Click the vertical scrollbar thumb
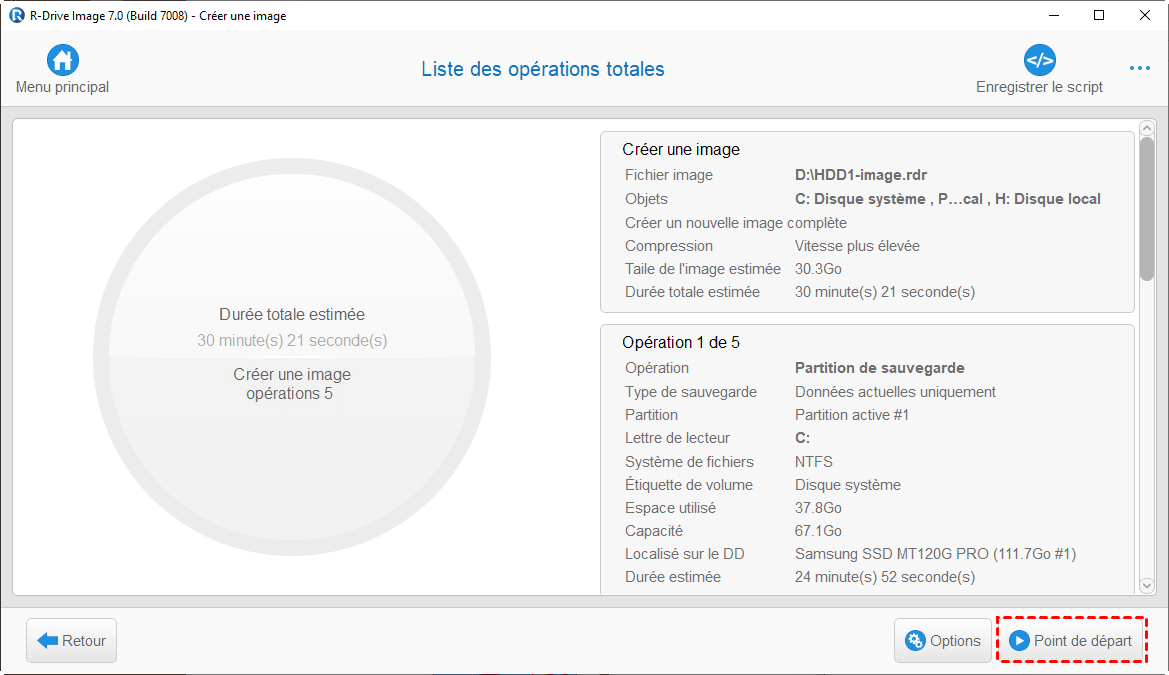The image size is (1169, 675). pos(1147,209)
